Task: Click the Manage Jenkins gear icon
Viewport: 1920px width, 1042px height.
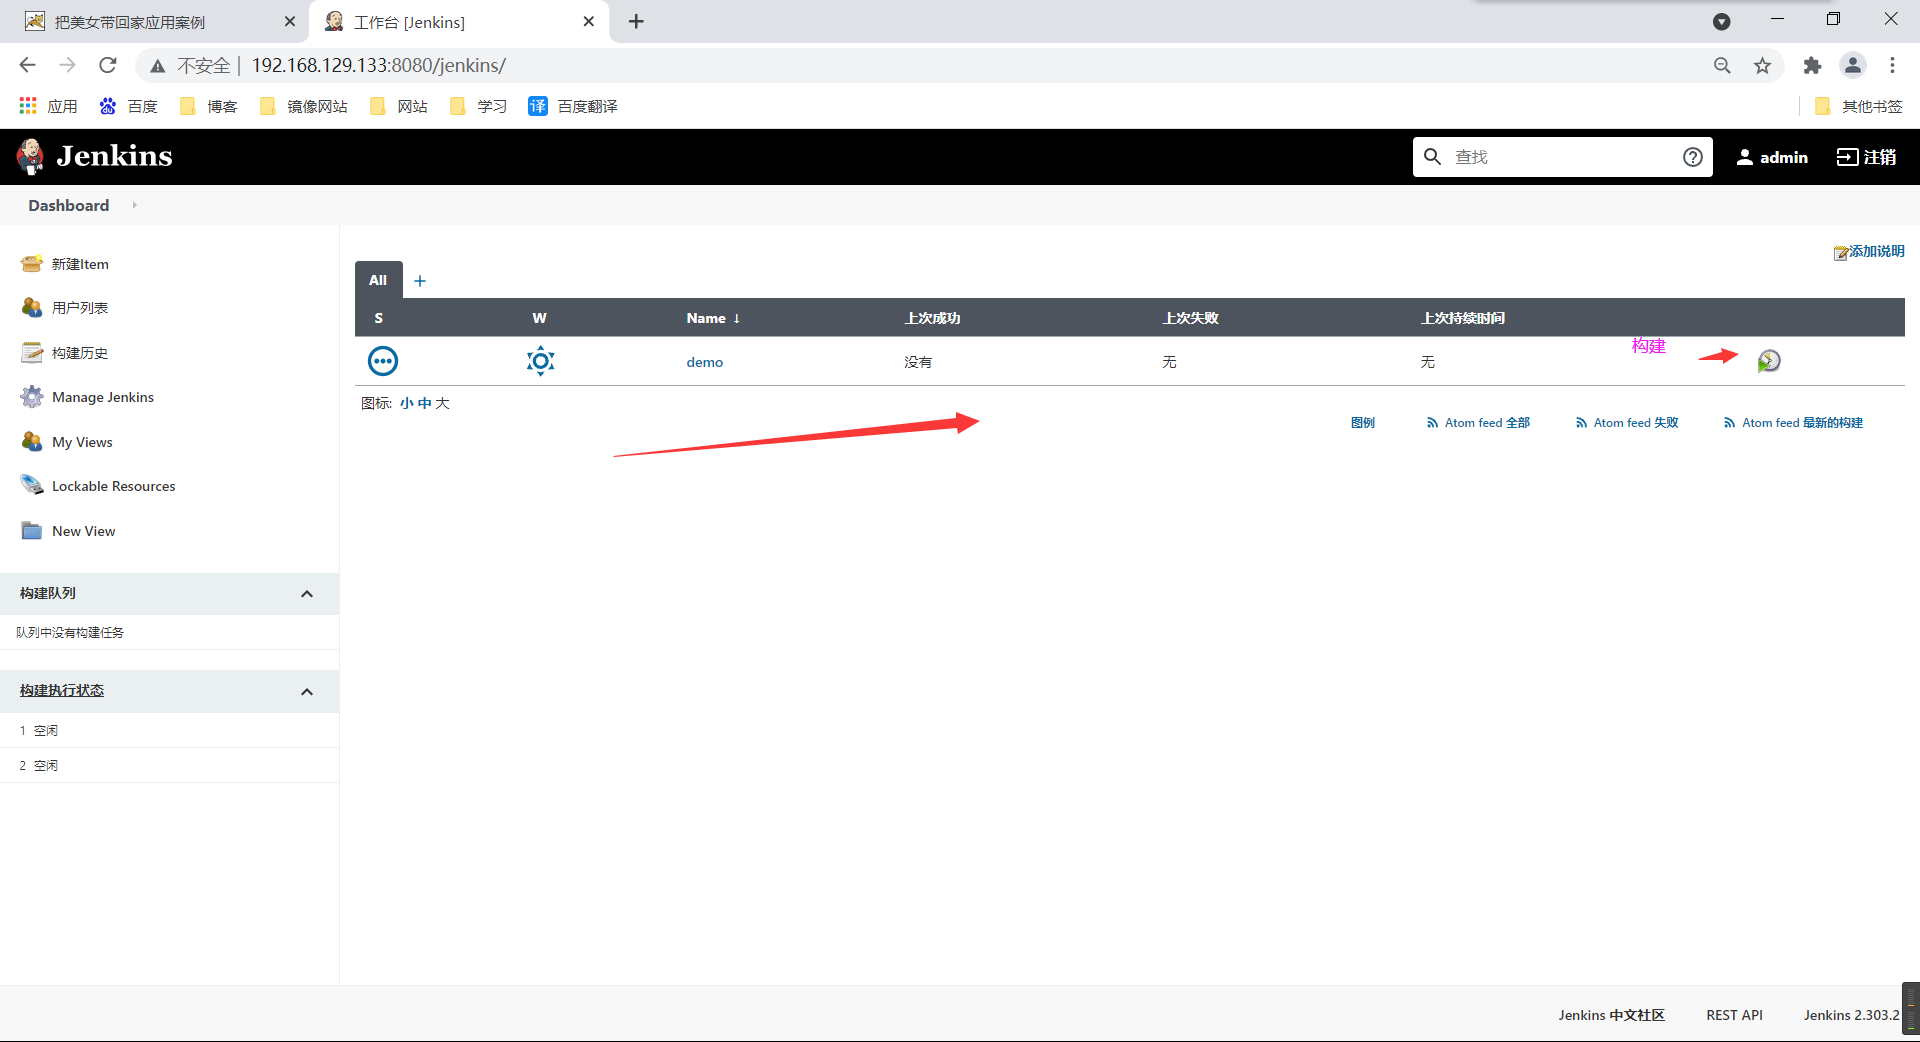Action: click(32, 397)
